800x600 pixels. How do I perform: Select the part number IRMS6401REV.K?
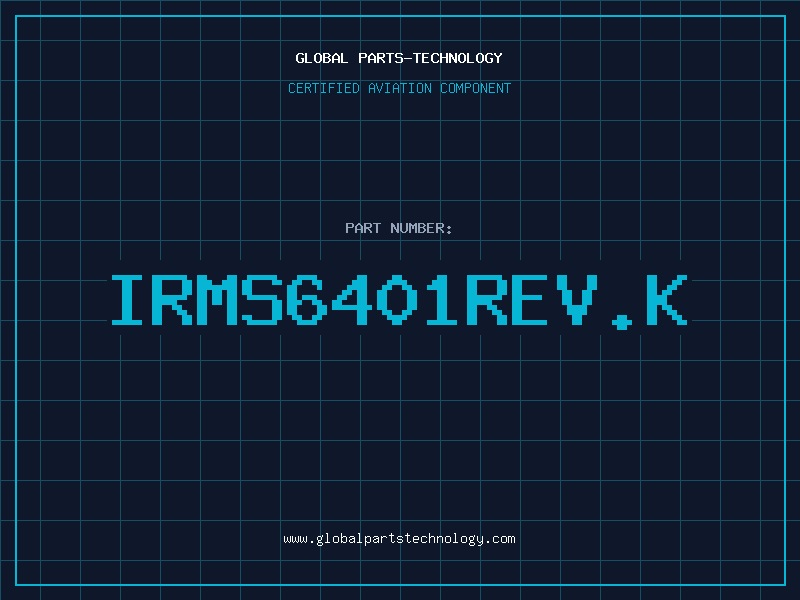399,301
